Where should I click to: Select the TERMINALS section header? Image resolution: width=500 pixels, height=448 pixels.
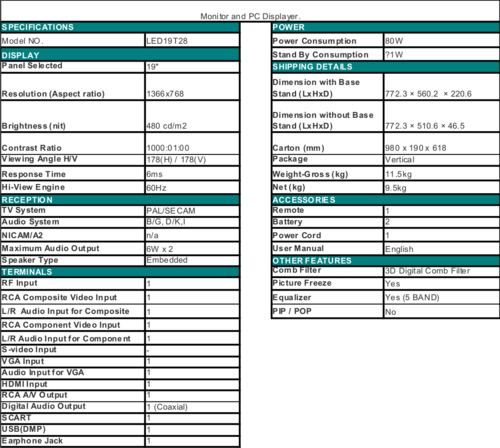pos(120,272)
